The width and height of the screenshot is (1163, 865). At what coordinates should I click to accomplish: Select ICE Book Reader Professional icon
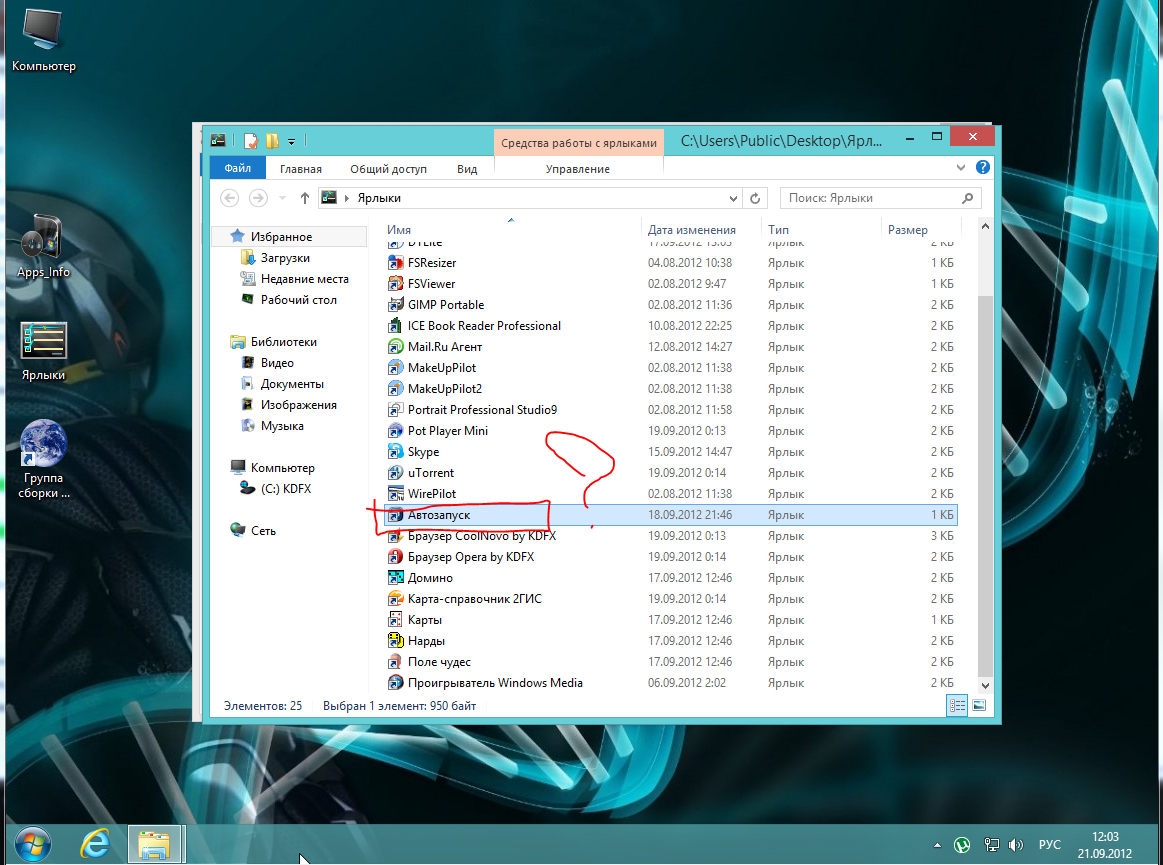click(x=396, y=326)
